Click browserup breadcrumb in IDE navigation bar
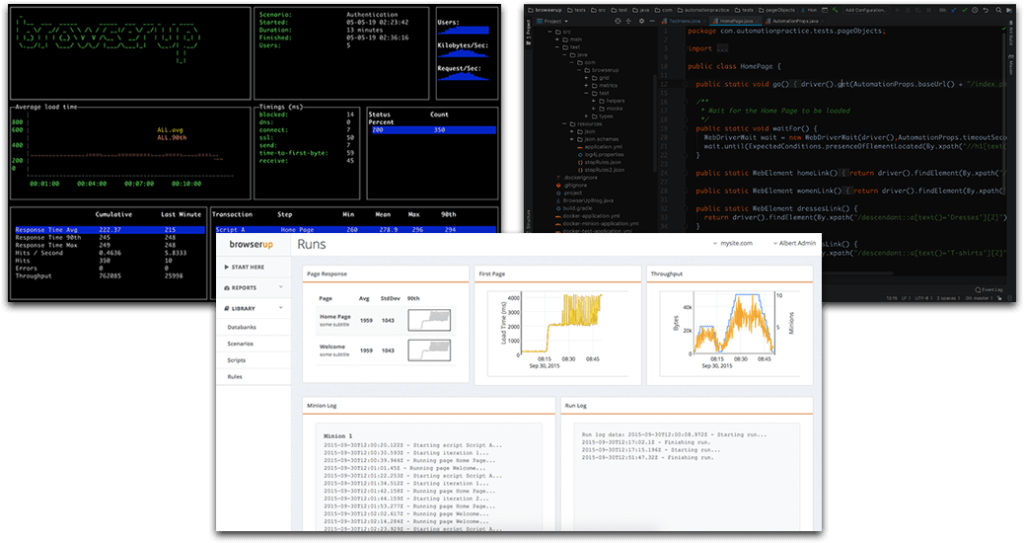1024x543 pixels. click(545, 10)
